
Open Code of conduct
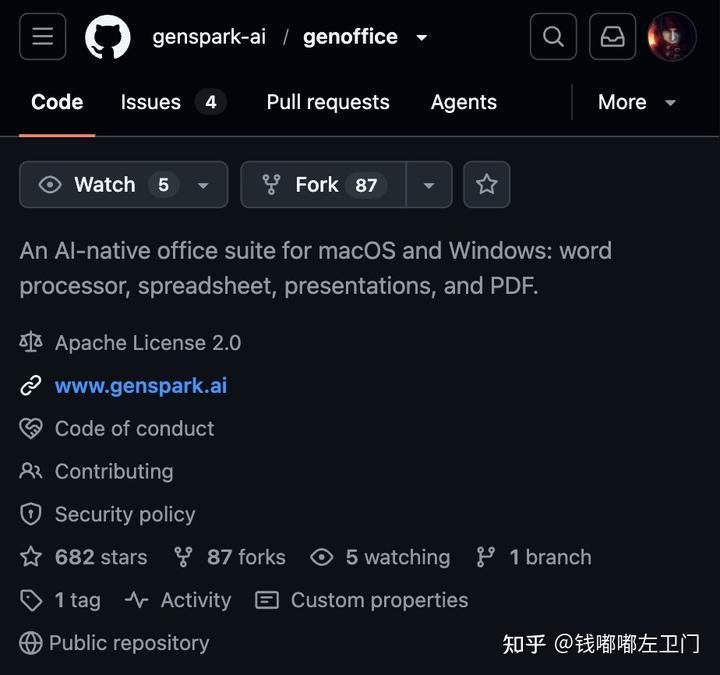point(135,428)
